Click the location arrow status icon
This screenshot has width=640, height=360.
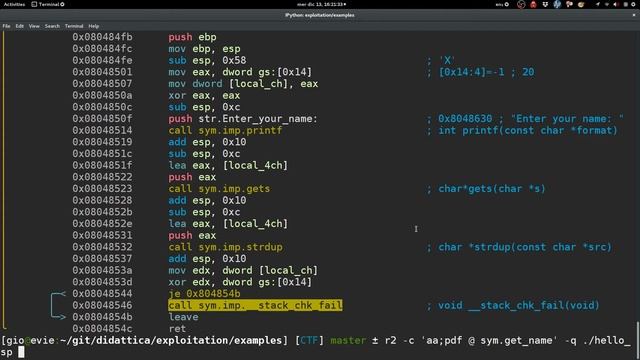[598, 4]
